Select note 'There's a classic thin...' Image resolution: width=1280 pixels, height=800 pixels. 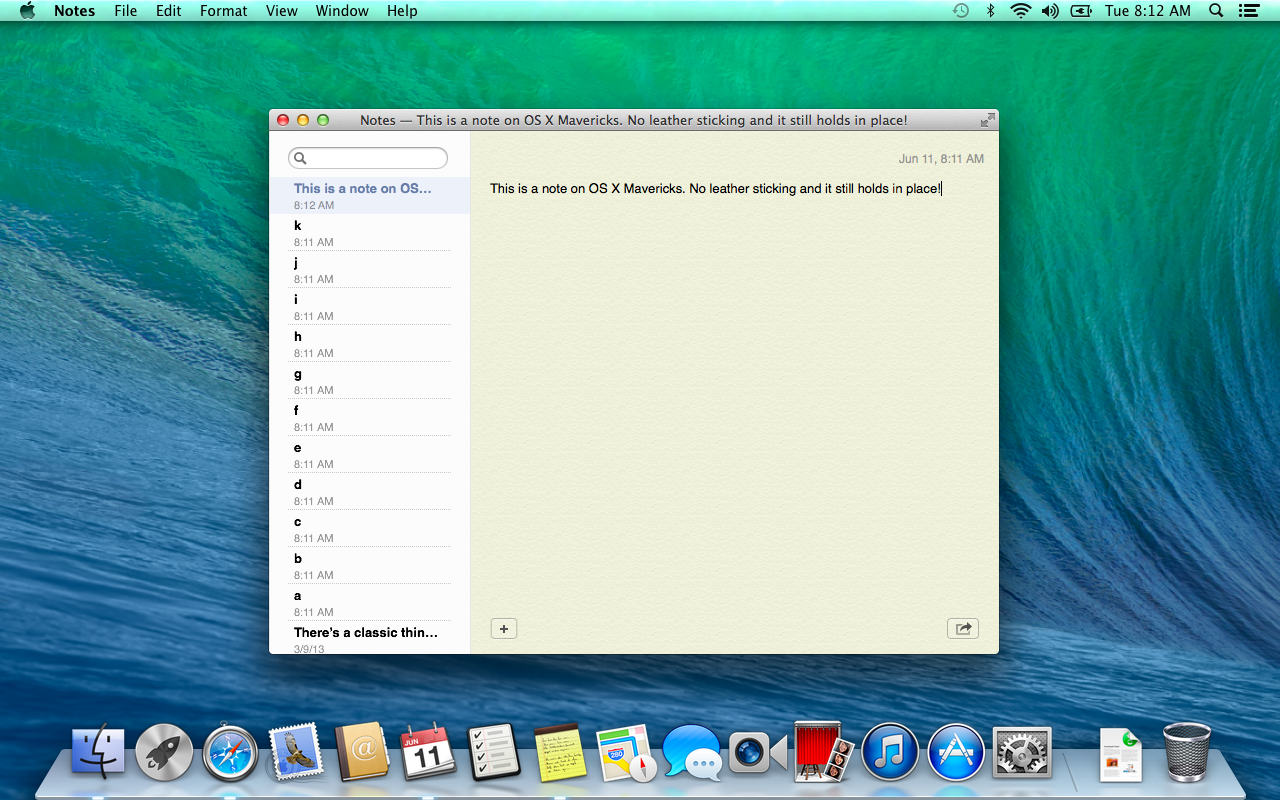(x=370, y=638)
